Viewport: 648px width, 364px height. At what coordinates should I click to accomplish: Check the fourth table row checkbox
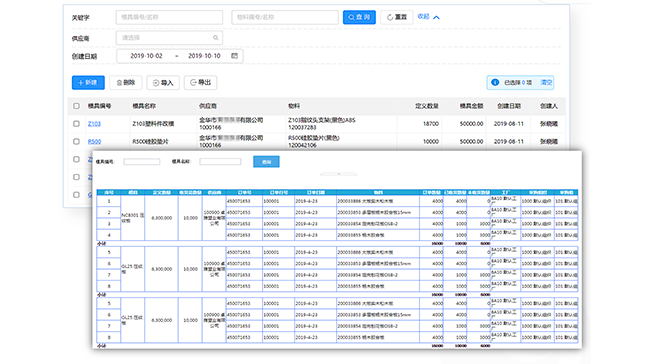point(76,177)
